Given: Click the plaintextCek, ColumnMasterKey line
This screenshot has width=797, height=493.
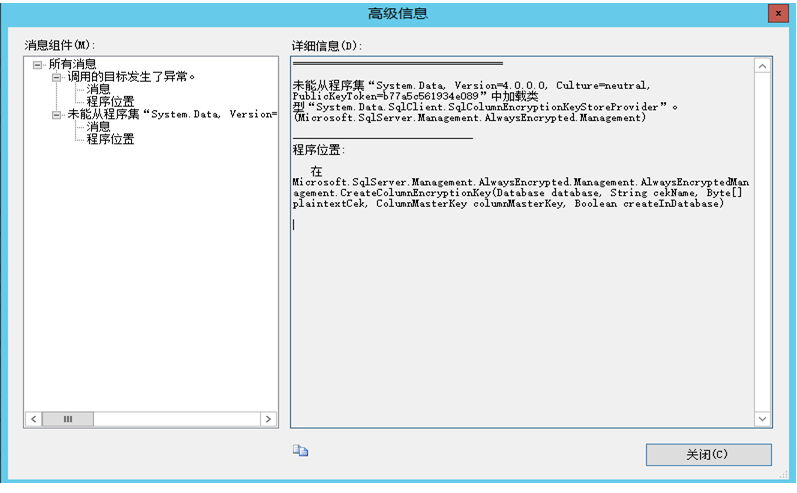Looking at the screenshot, I should point(508,203).
